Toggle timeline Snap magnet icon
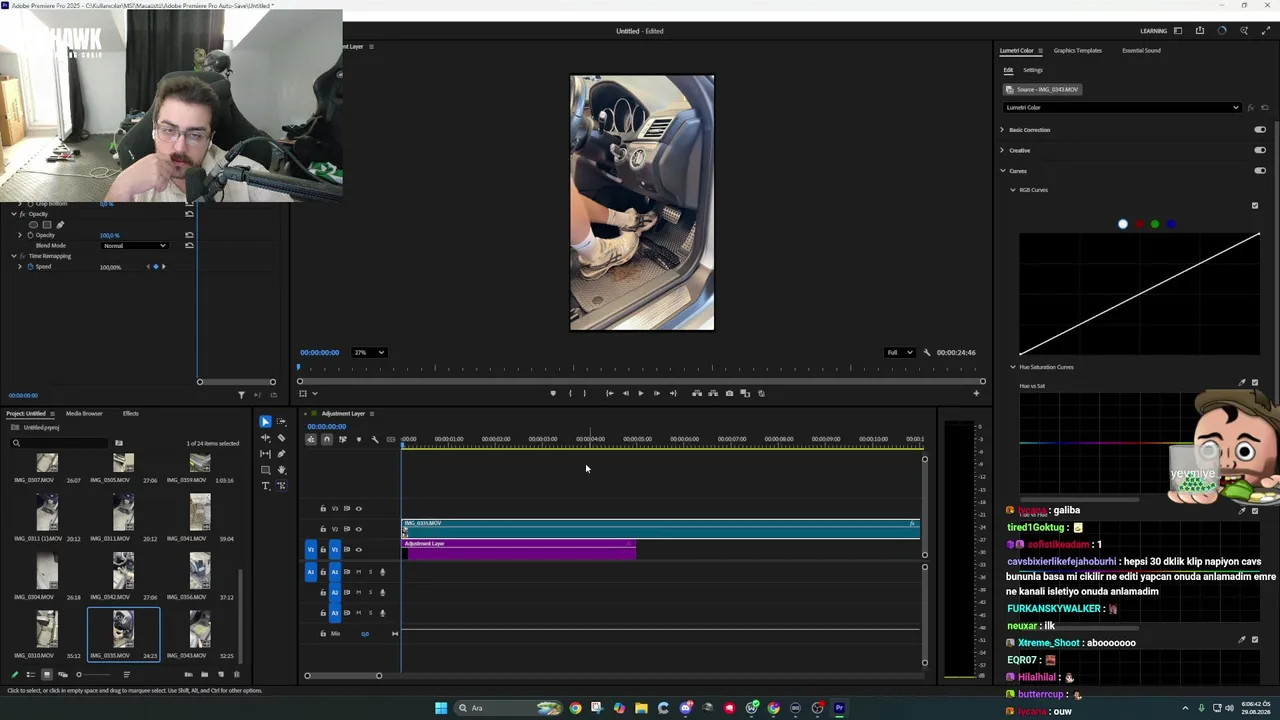This screenshot has width=1280, height=720. [x=327, y=439]
